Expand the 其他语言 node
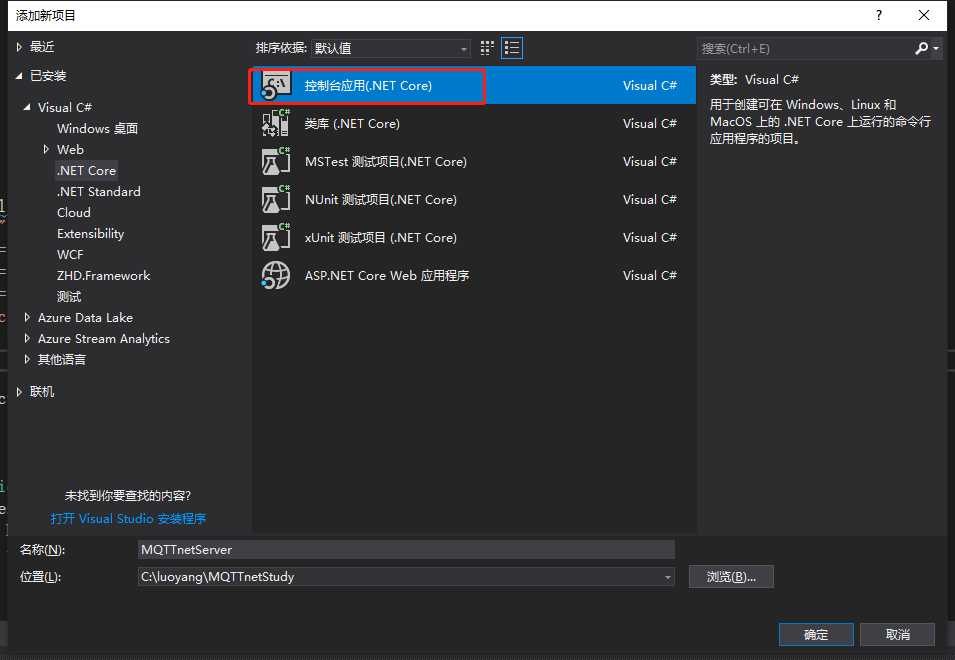The height and width of the screenshot is (660, 955). (27, 359)
